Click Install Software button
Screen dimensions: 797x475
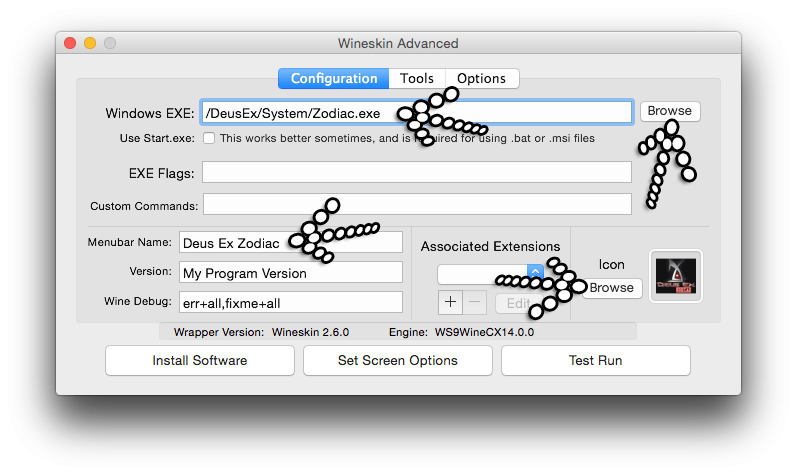click(x=200, y=361)
